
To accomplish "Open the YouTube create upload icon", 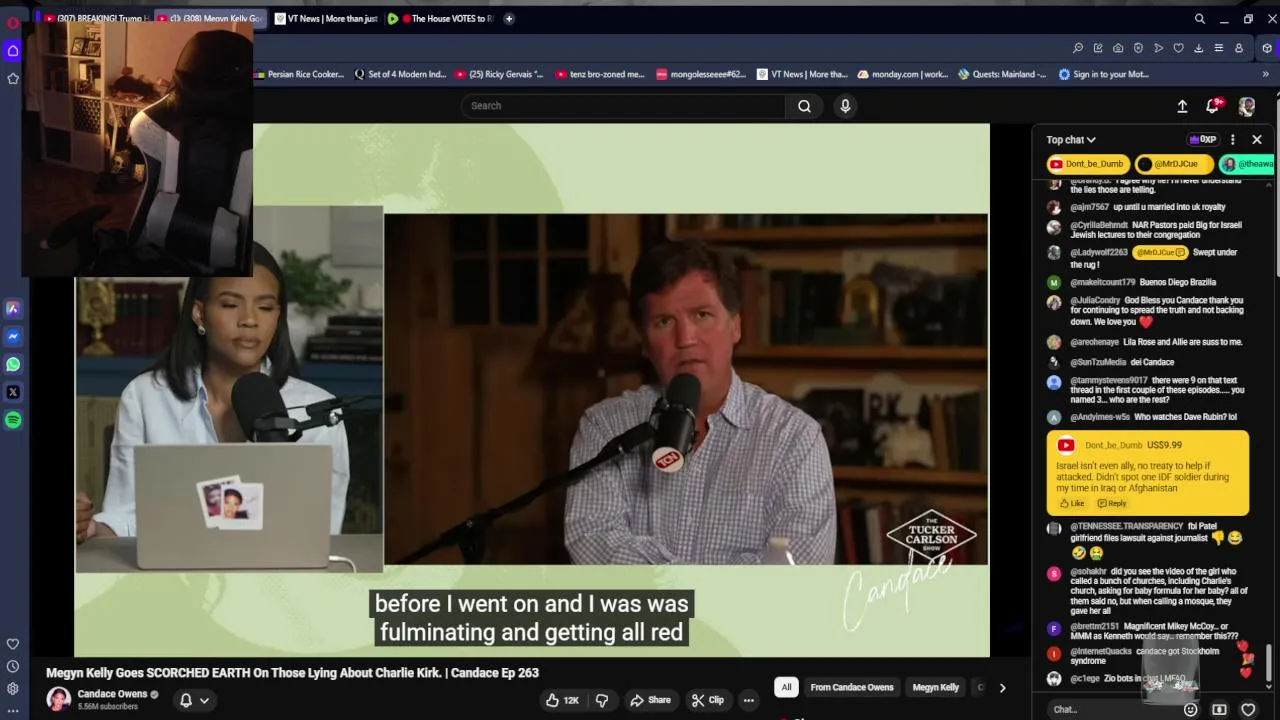I will [x=1182, y=106].
